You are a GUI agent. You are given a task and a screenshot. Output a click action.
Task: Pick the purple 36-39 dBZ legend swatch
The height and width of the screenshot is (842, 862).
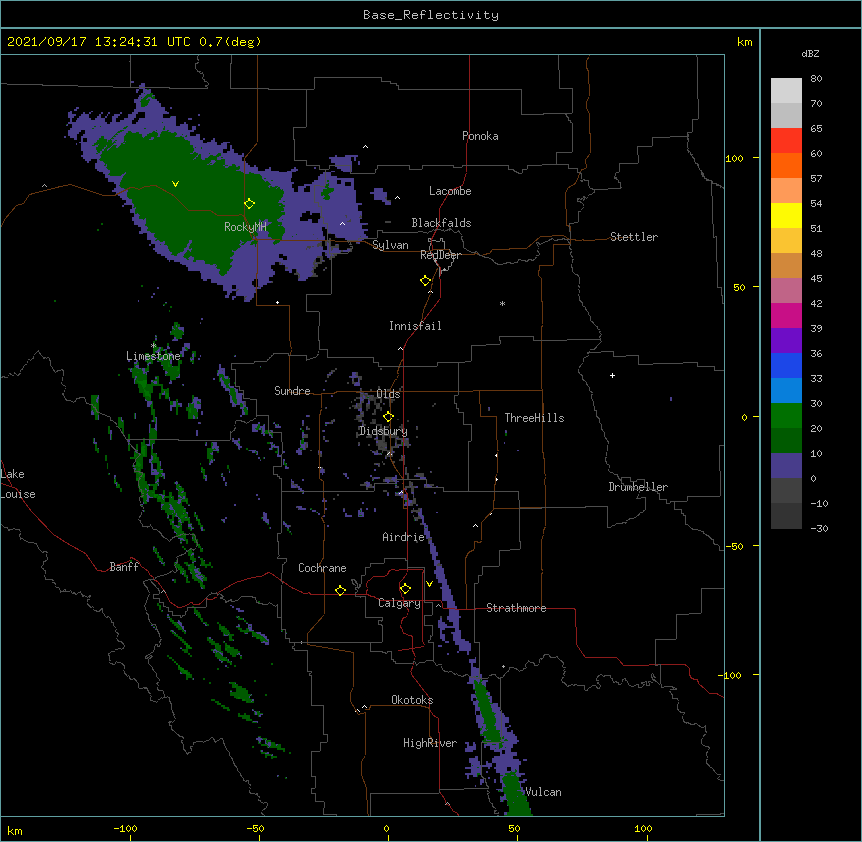pos(786,340)
